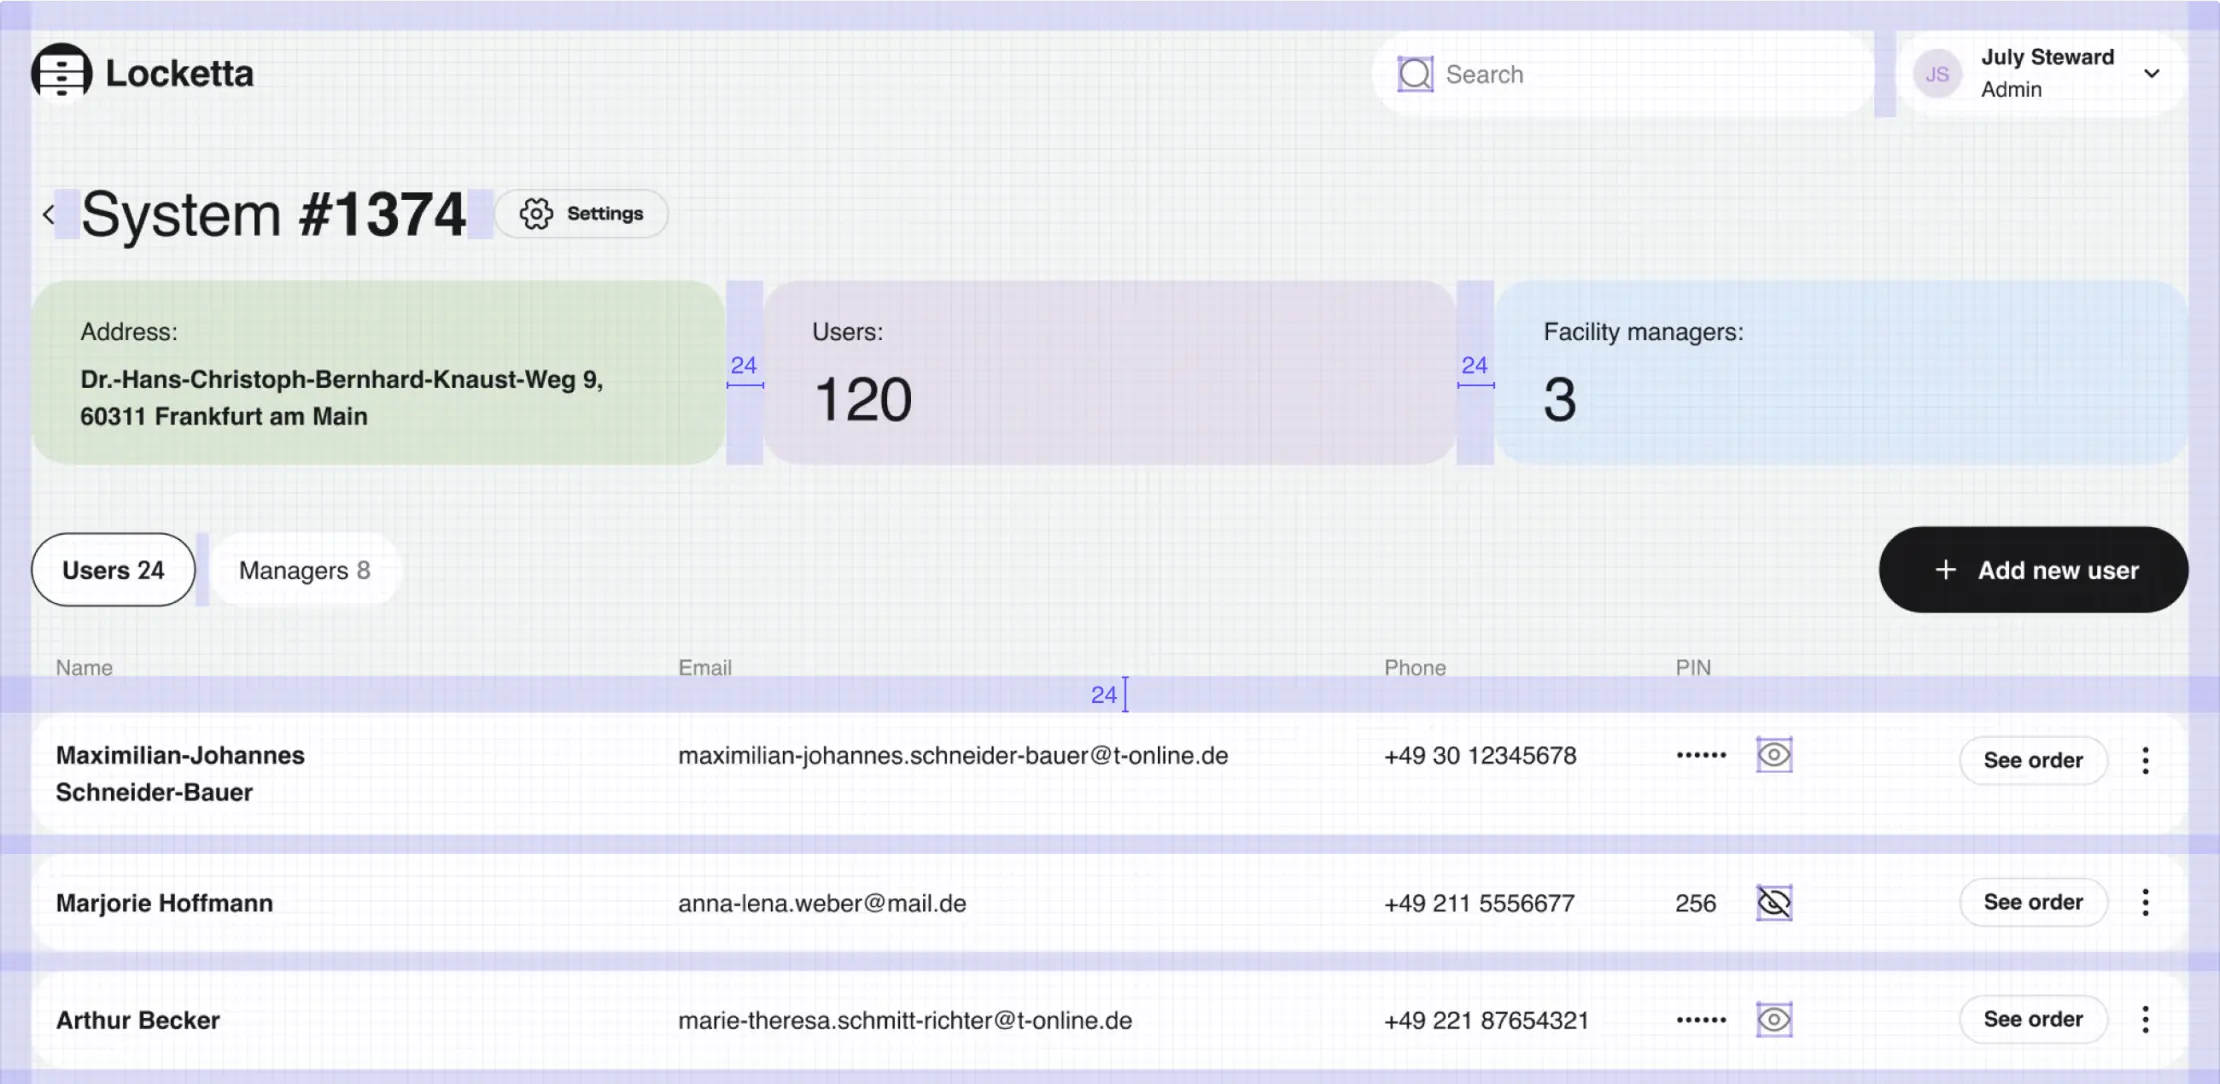Image resolution: width=2220 pixels, height=1084 pixels.
Task: Click the Phone column header
Action: coord(1415,667)
